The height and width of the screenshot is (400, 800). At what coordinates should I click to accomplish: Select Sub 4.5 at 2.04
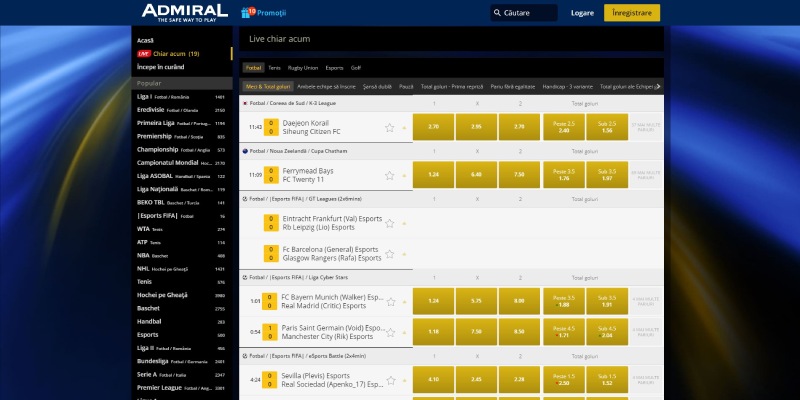[607, 332]
